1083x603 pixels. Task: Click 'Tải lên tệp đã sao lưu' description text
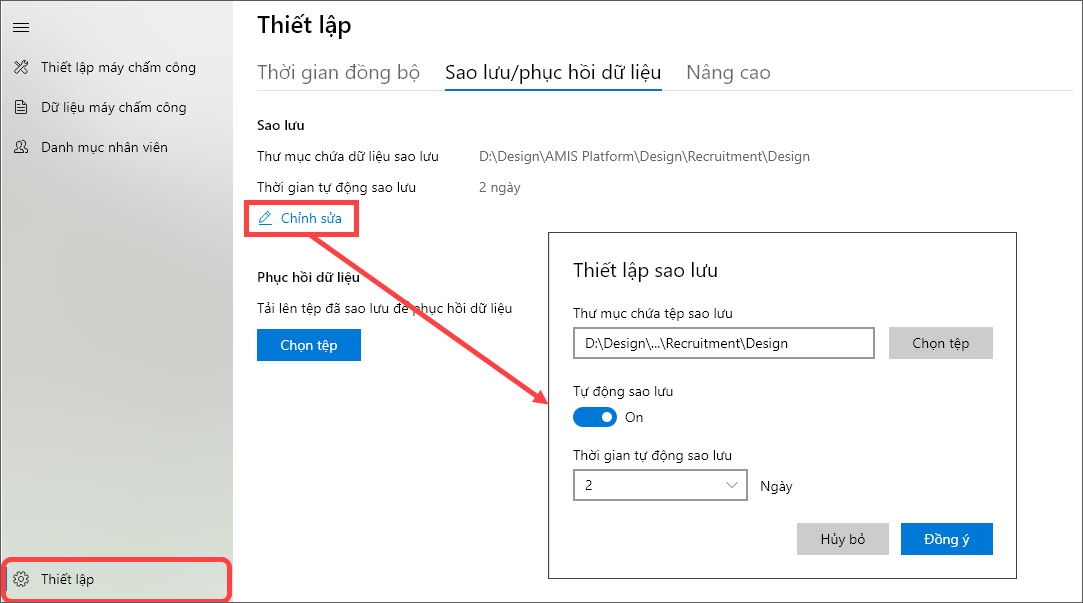coord(385,308)
